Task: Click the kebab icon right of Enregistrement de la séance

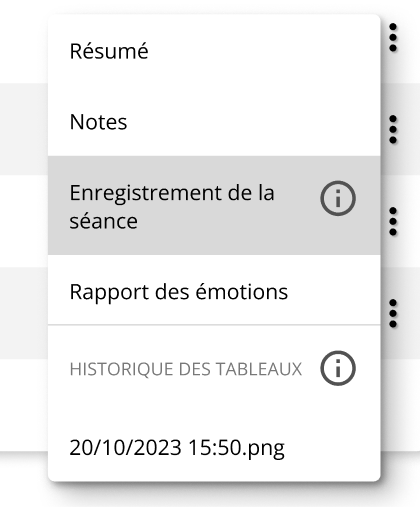Action: point(393,221)
